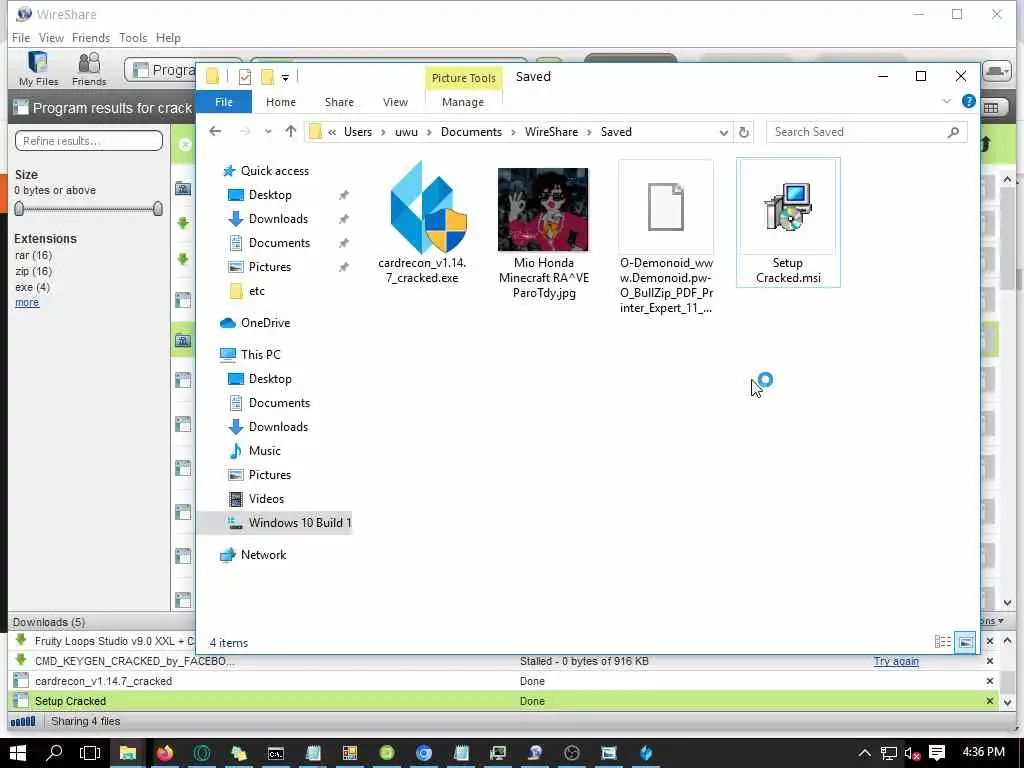Viewport: 1024px width, 768px height.
Task: Select This PC in navigation pane
Action: pyautogui.click(x=260, y=355)
